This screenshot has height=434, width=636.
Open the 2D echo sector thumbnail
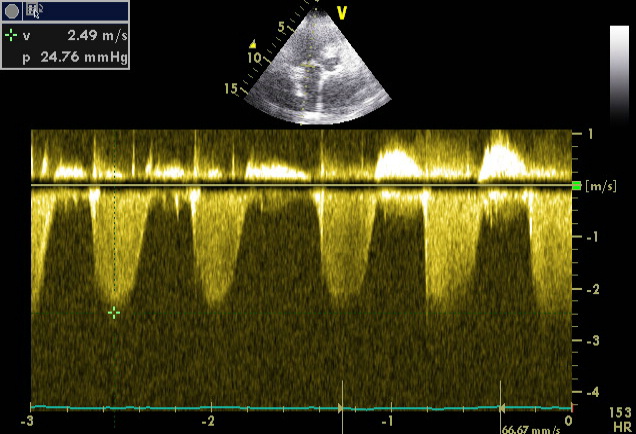[318, 66]
